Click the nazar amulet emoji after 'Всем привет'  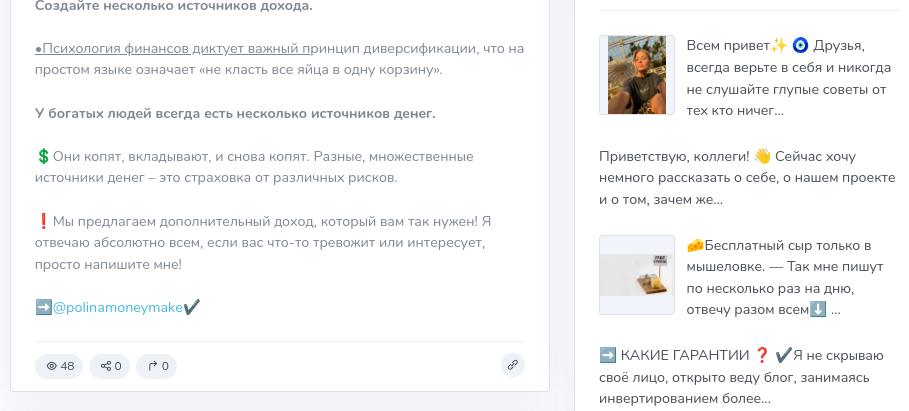[799, 45]
